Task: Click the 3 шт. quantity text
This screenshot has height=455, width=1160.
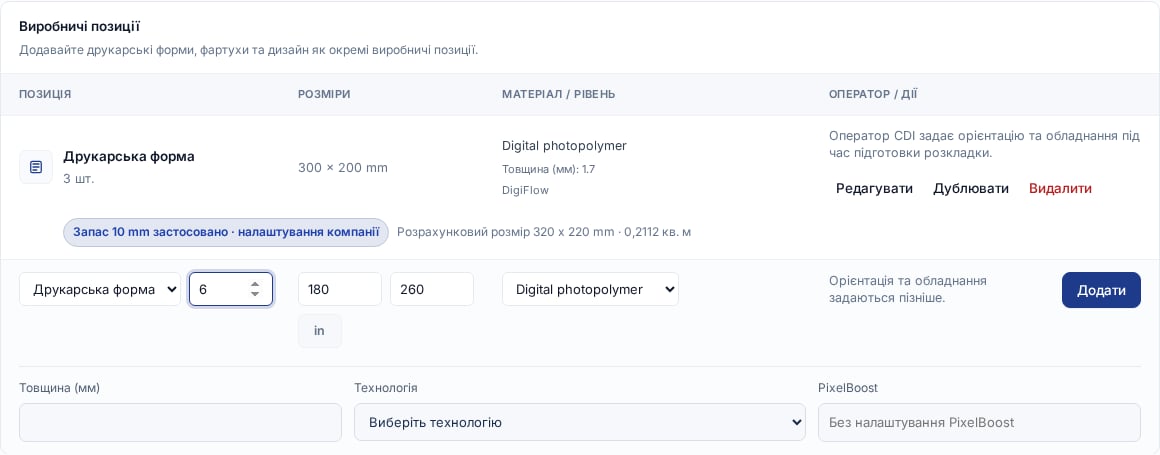Action: 79,178
